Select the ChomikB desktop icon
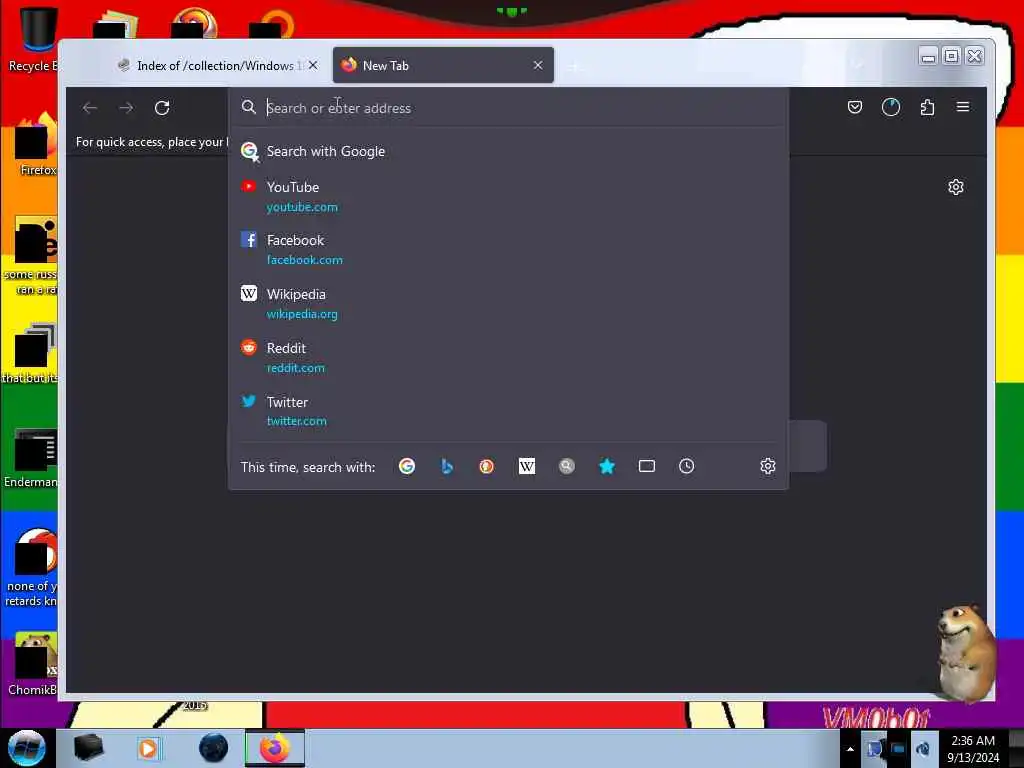The image size is (1024, 768). click(33, 663)
